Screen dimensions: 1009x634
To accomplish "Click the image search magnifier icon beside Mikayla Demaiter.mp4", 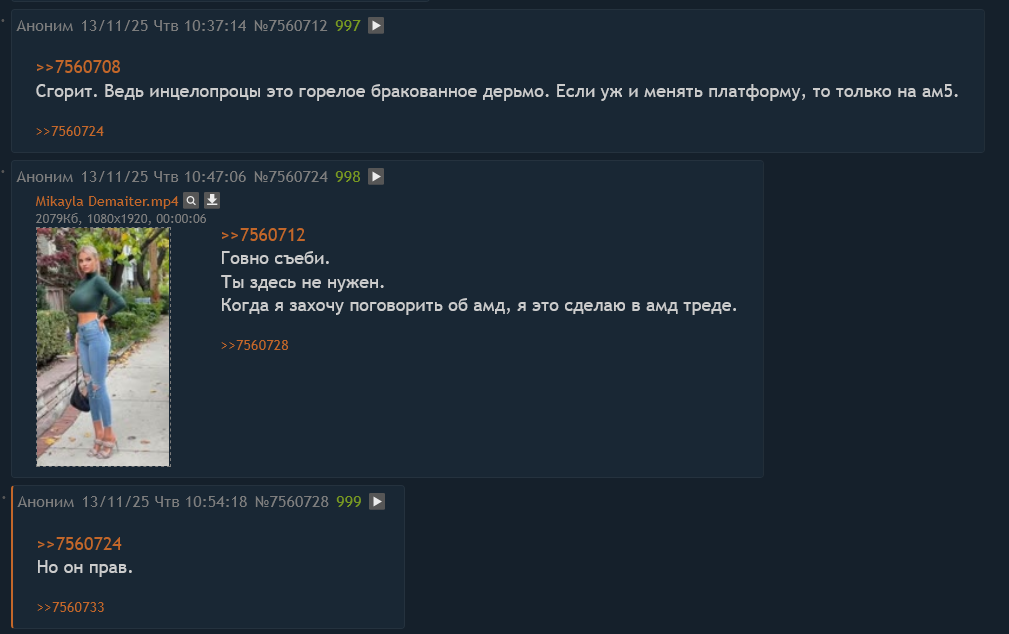I will point(191,201).
